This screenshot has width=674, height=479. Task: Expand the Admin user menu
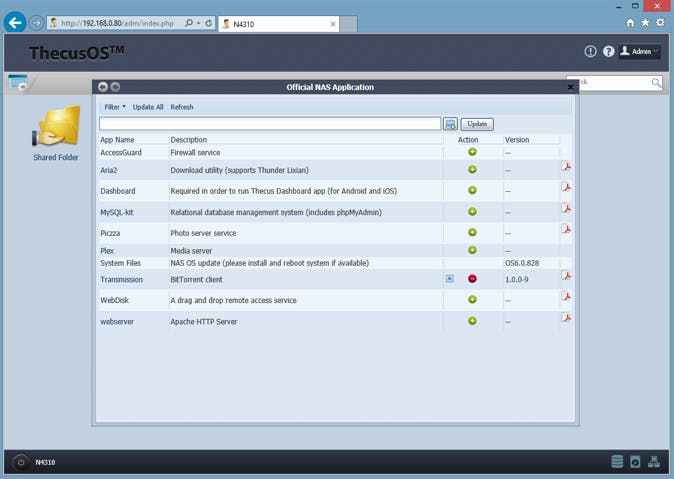[640, 52]
